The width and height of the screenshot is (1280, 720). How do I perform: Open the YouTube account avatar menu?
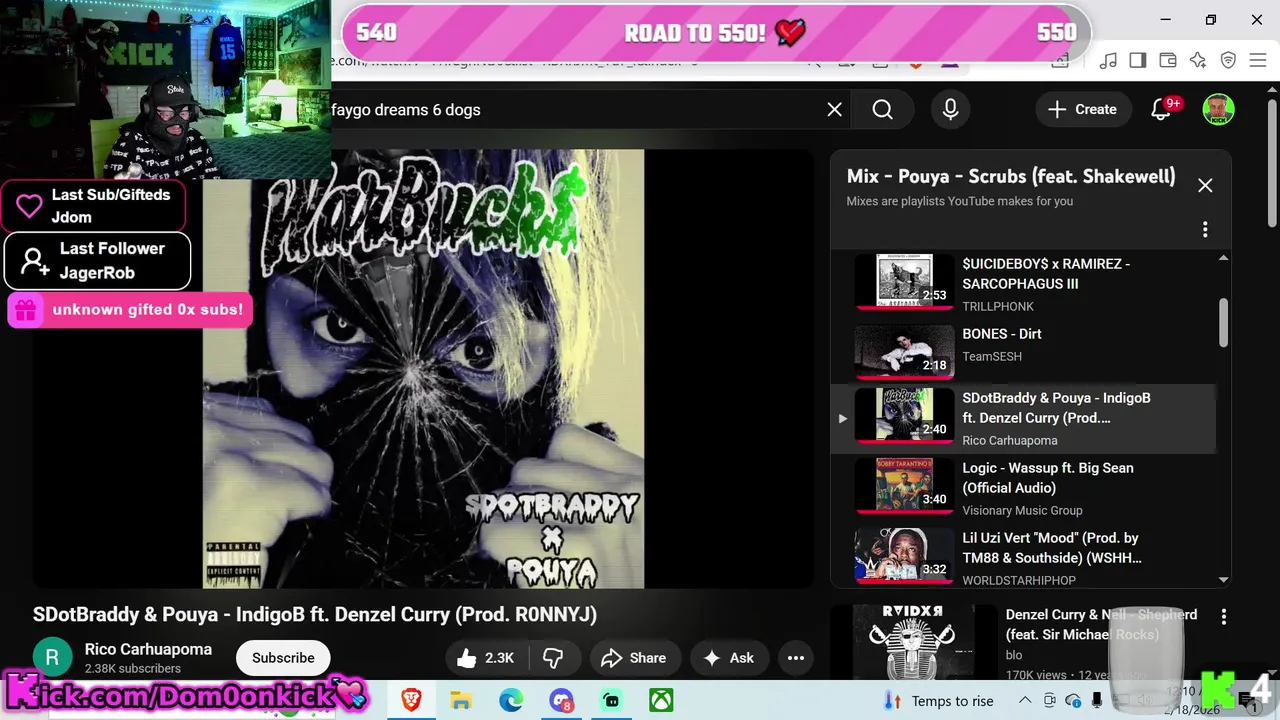(1218, 110)
